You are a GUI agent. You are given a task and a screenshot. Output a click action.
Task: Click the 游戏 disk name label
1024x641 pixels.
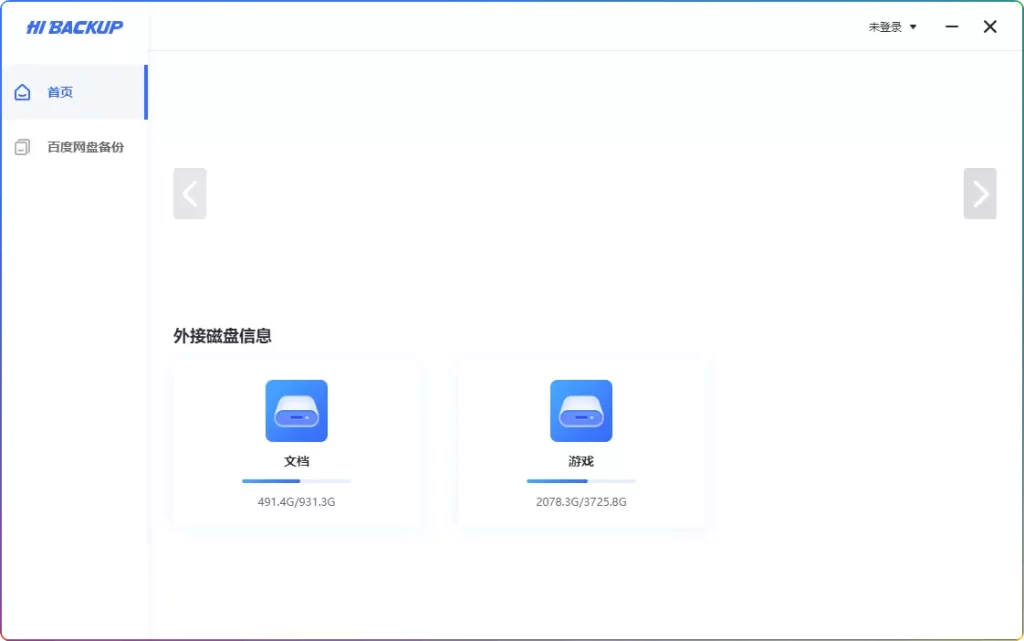pos(581,461)
